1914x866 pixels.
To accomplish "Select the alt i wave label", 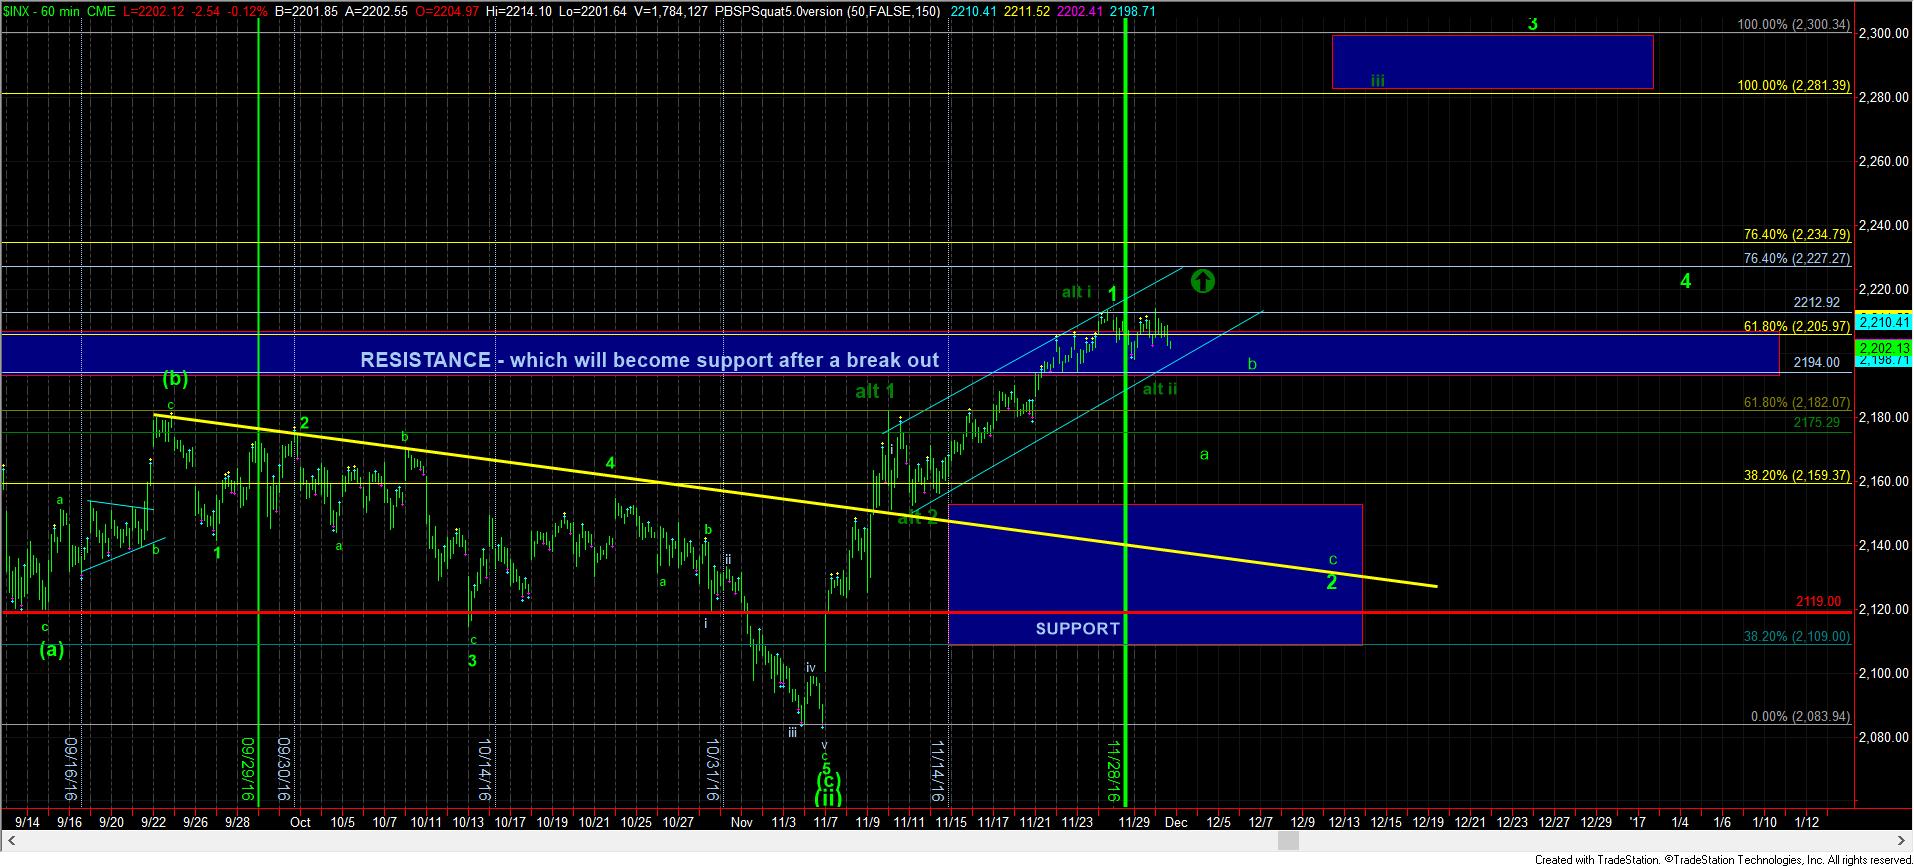I will 1076,292.
